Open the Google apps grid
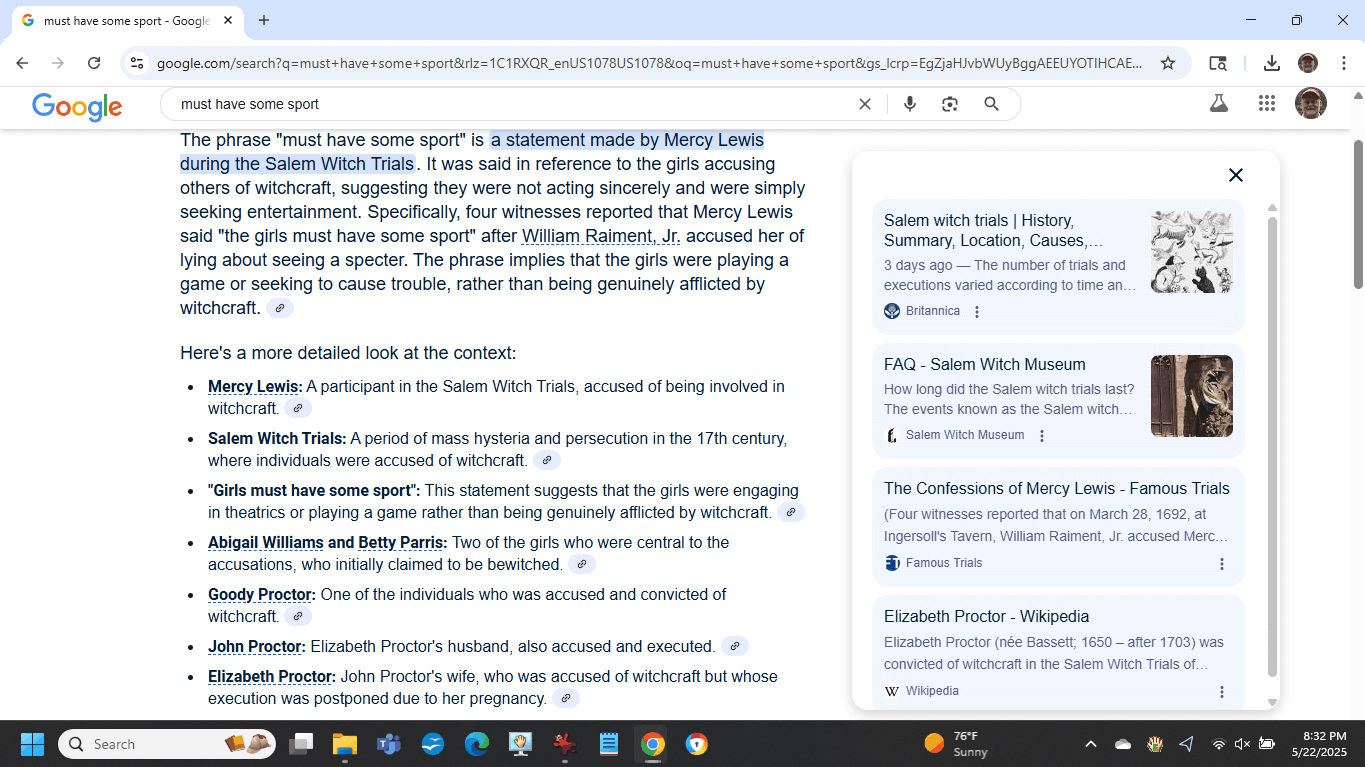Screen dimensions: 1365x767 1267,103
